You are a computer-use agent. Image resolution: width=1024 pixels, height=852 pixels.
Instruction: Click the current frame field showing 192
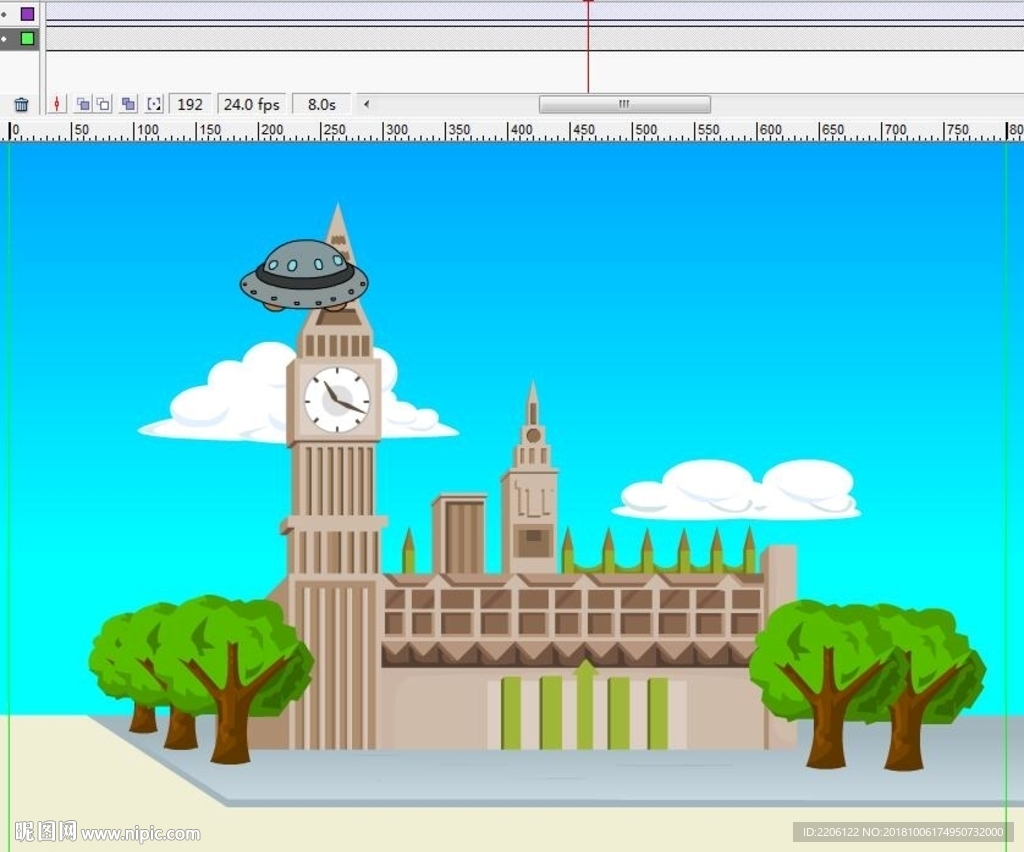click(190, 104)
